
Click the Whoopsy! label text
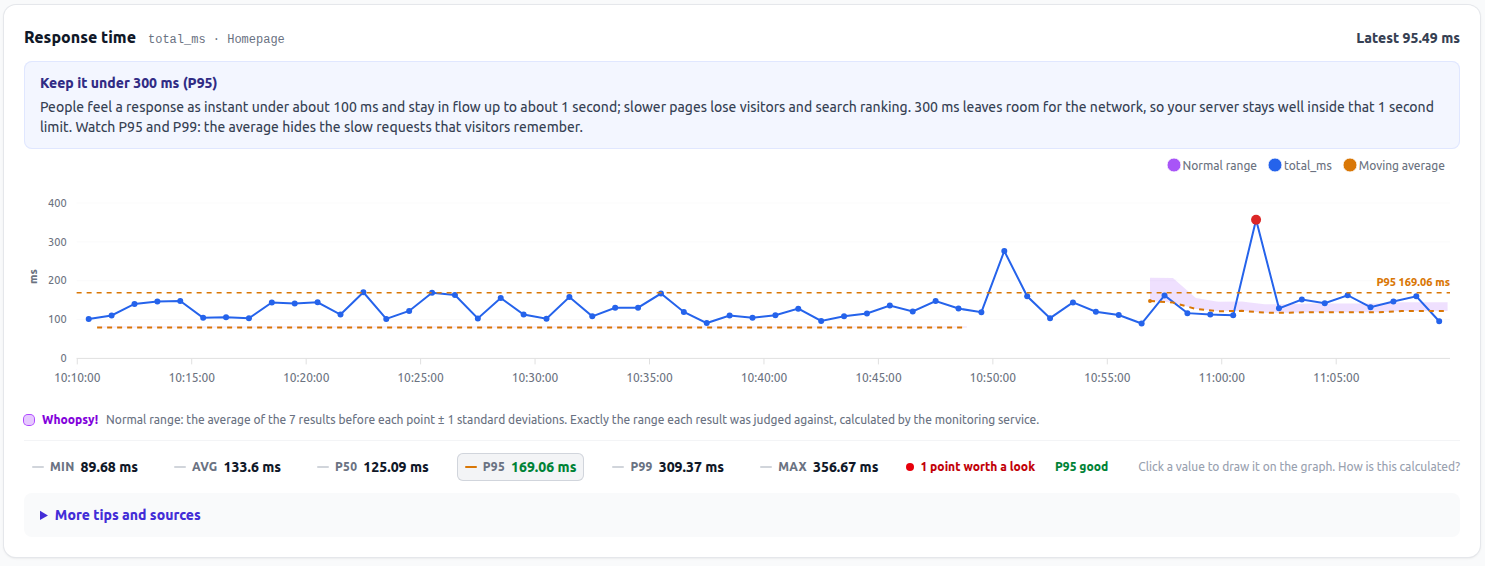70,420
